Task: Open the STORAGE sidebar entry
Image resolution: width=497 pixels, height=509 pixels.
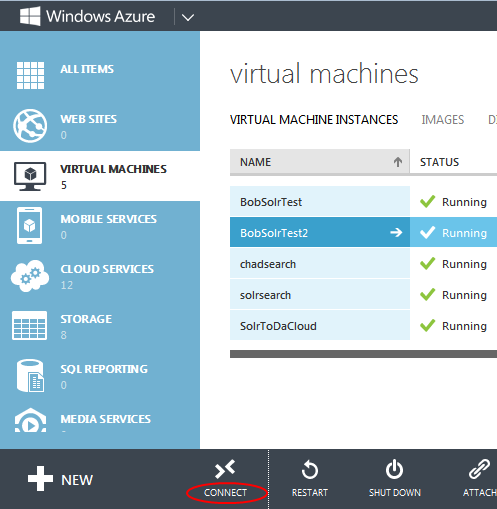Action: click(100, 326)
